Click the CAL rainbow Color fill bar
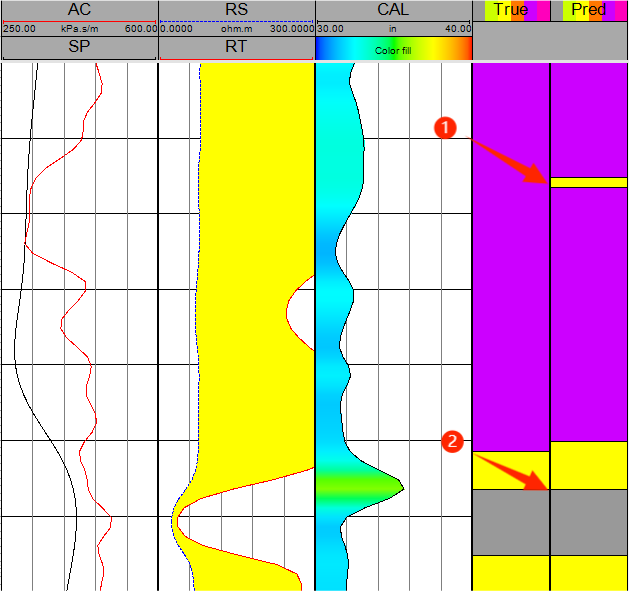 (393, 48)
